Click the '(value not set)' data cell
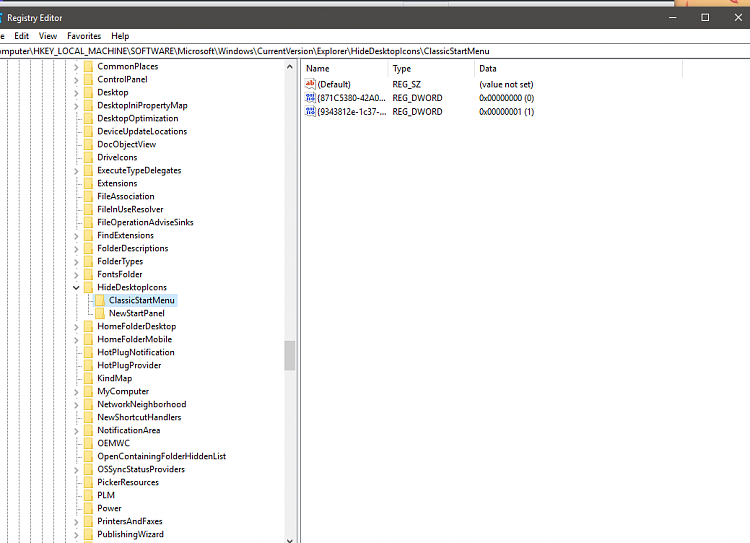750x543 pixels. pos(506,84)
